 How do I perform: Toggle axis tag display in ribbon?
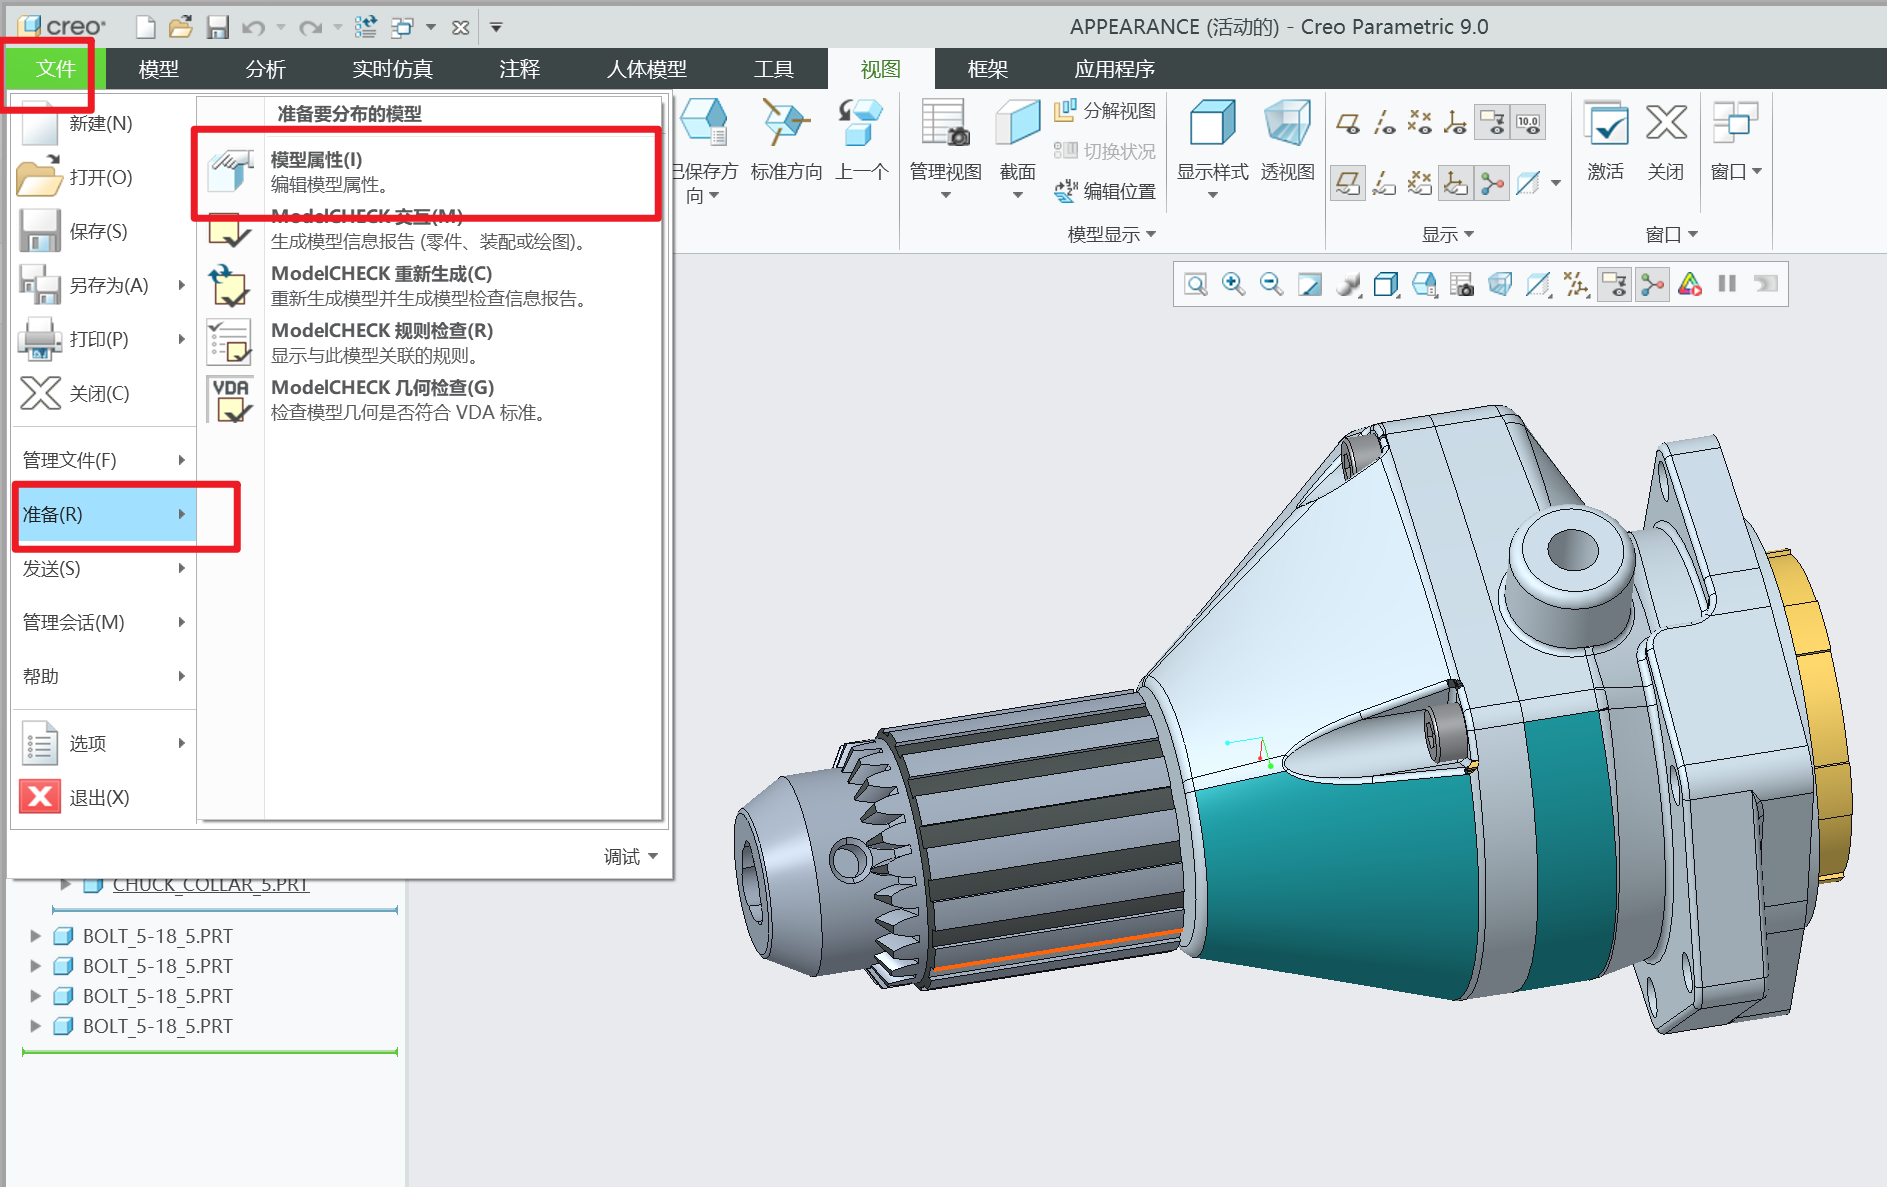[1384, 184]
